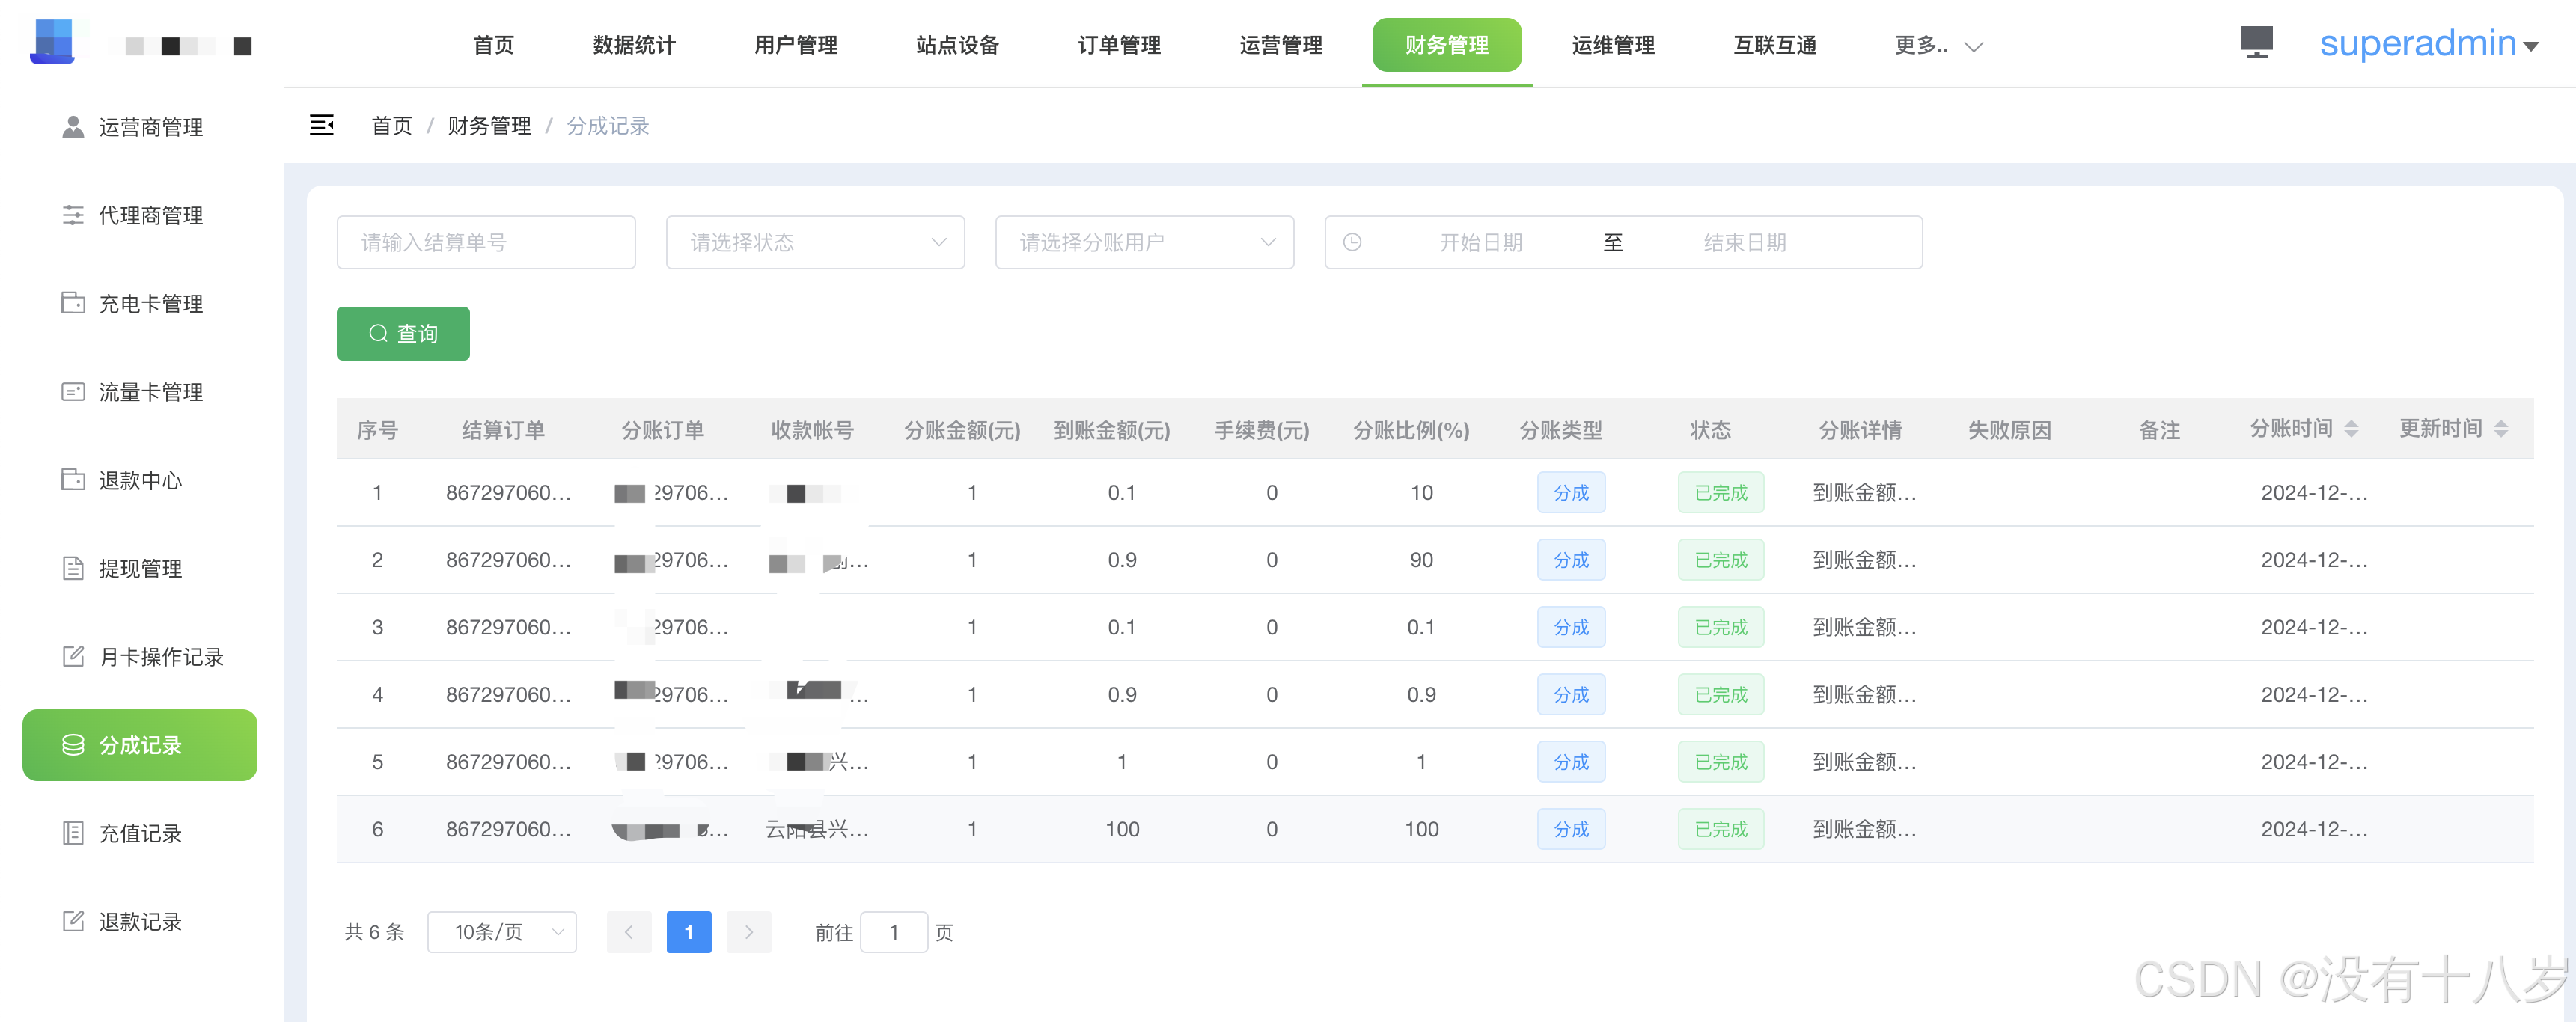Expand the 请选择状态 dropdown

pyautogui.click(x=815, y=242)
